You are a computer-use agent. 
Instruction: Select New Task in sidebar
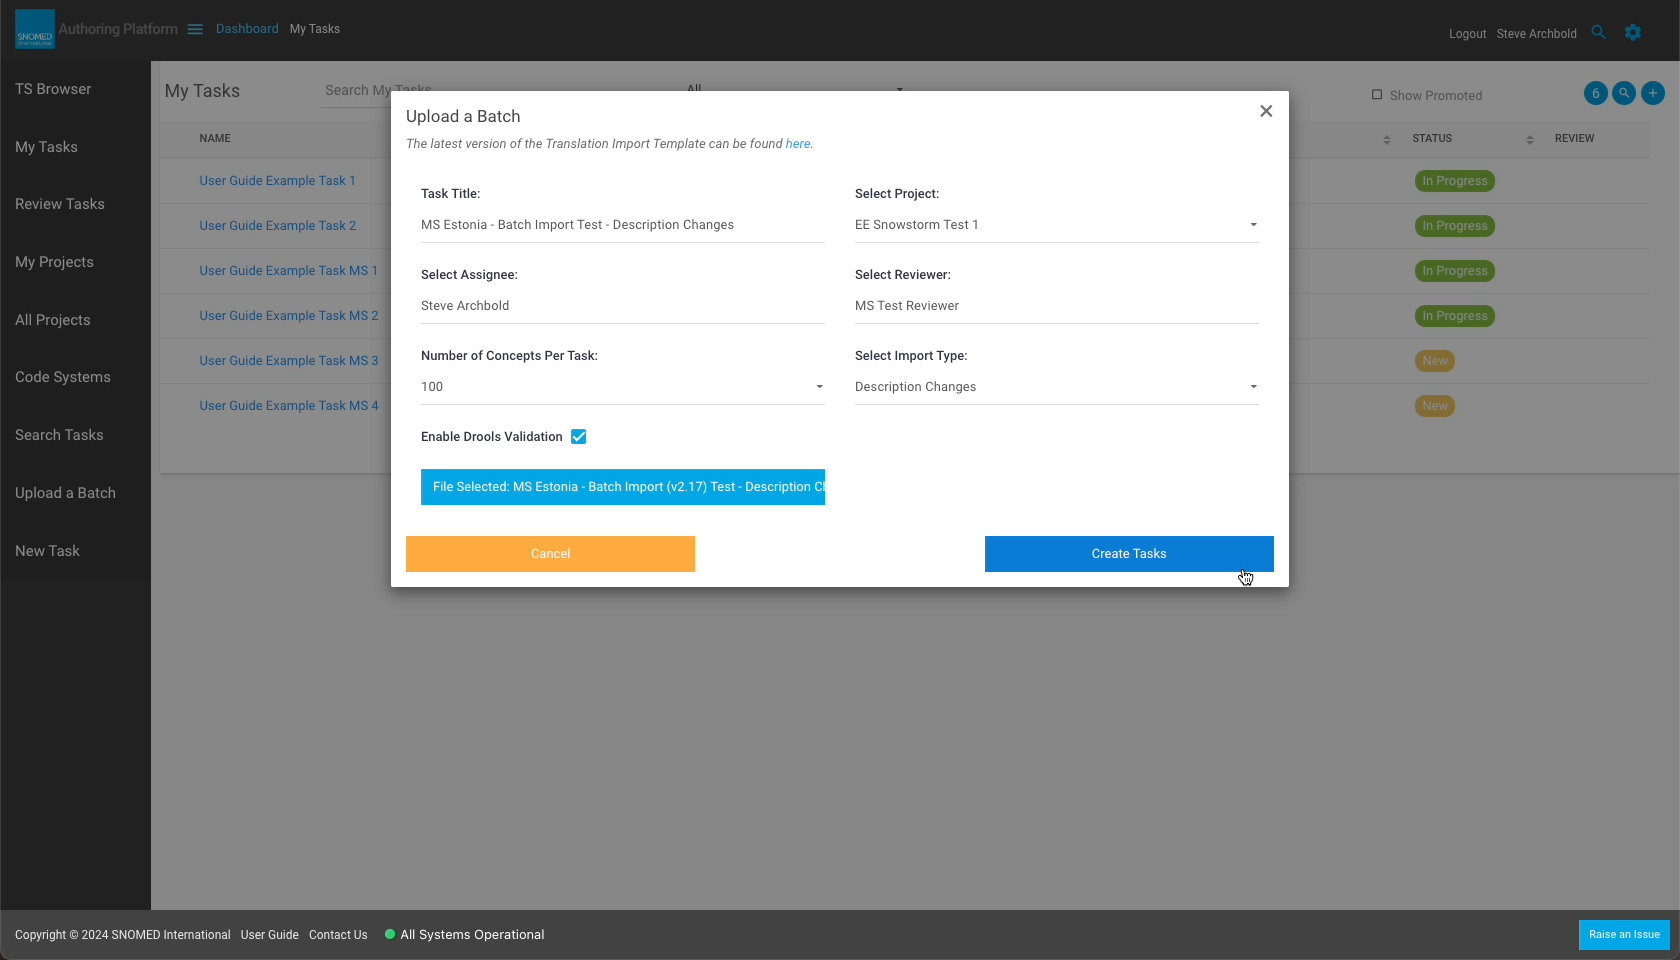tap(47, 551)
